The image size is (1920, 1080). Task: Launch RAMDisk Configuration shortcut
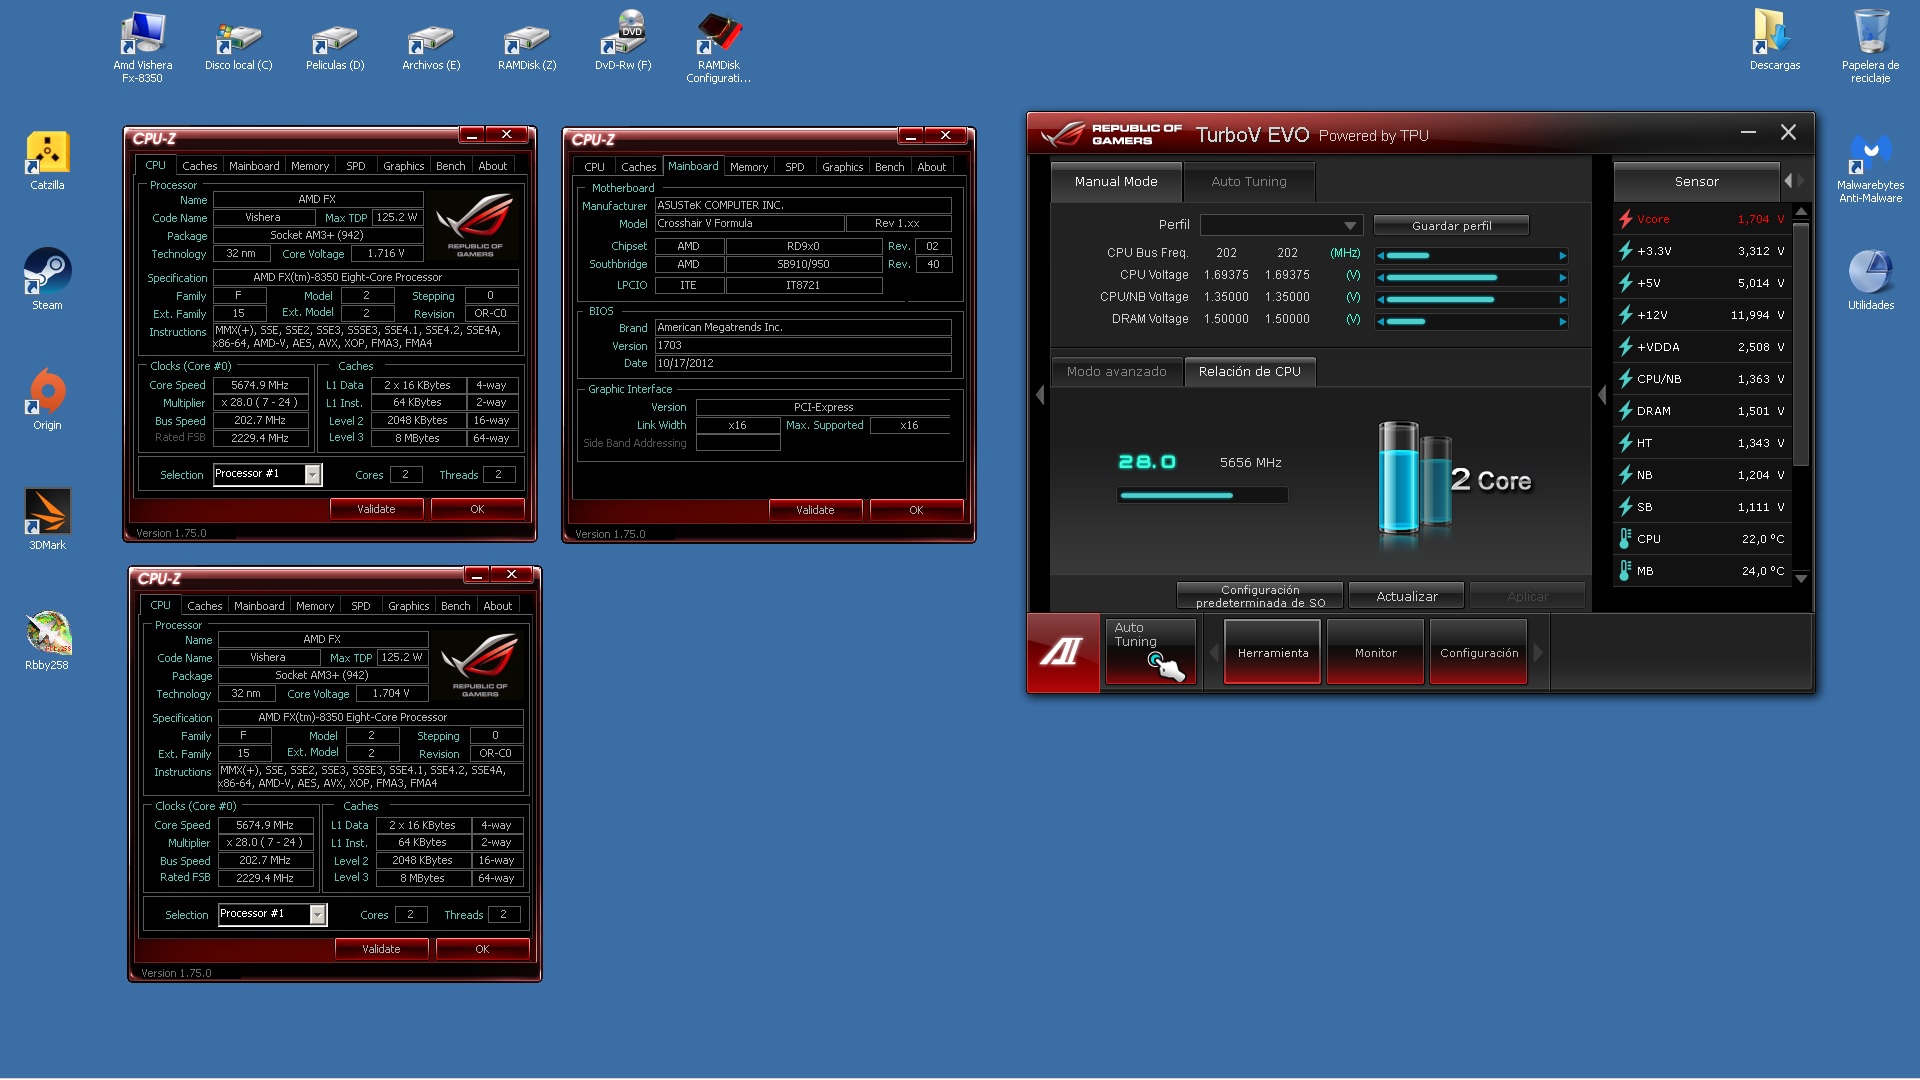coord(718,47)
